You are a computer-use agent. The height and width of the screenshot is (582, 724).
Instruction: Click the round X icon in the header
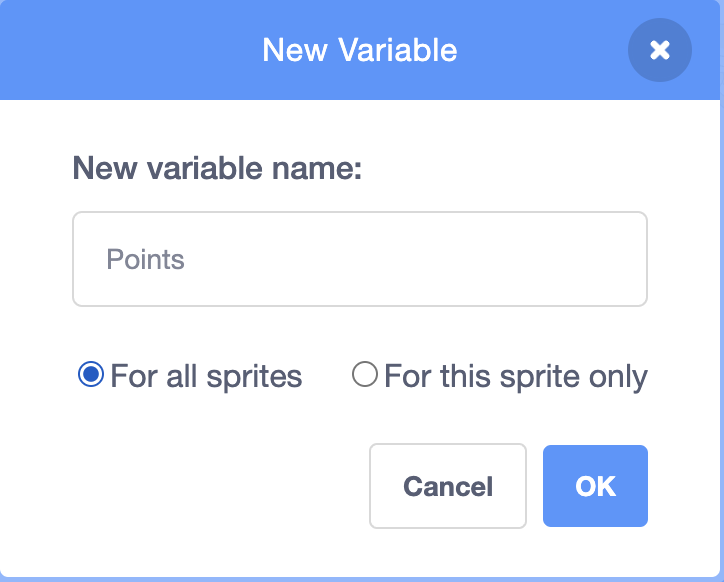pos(659,50)
